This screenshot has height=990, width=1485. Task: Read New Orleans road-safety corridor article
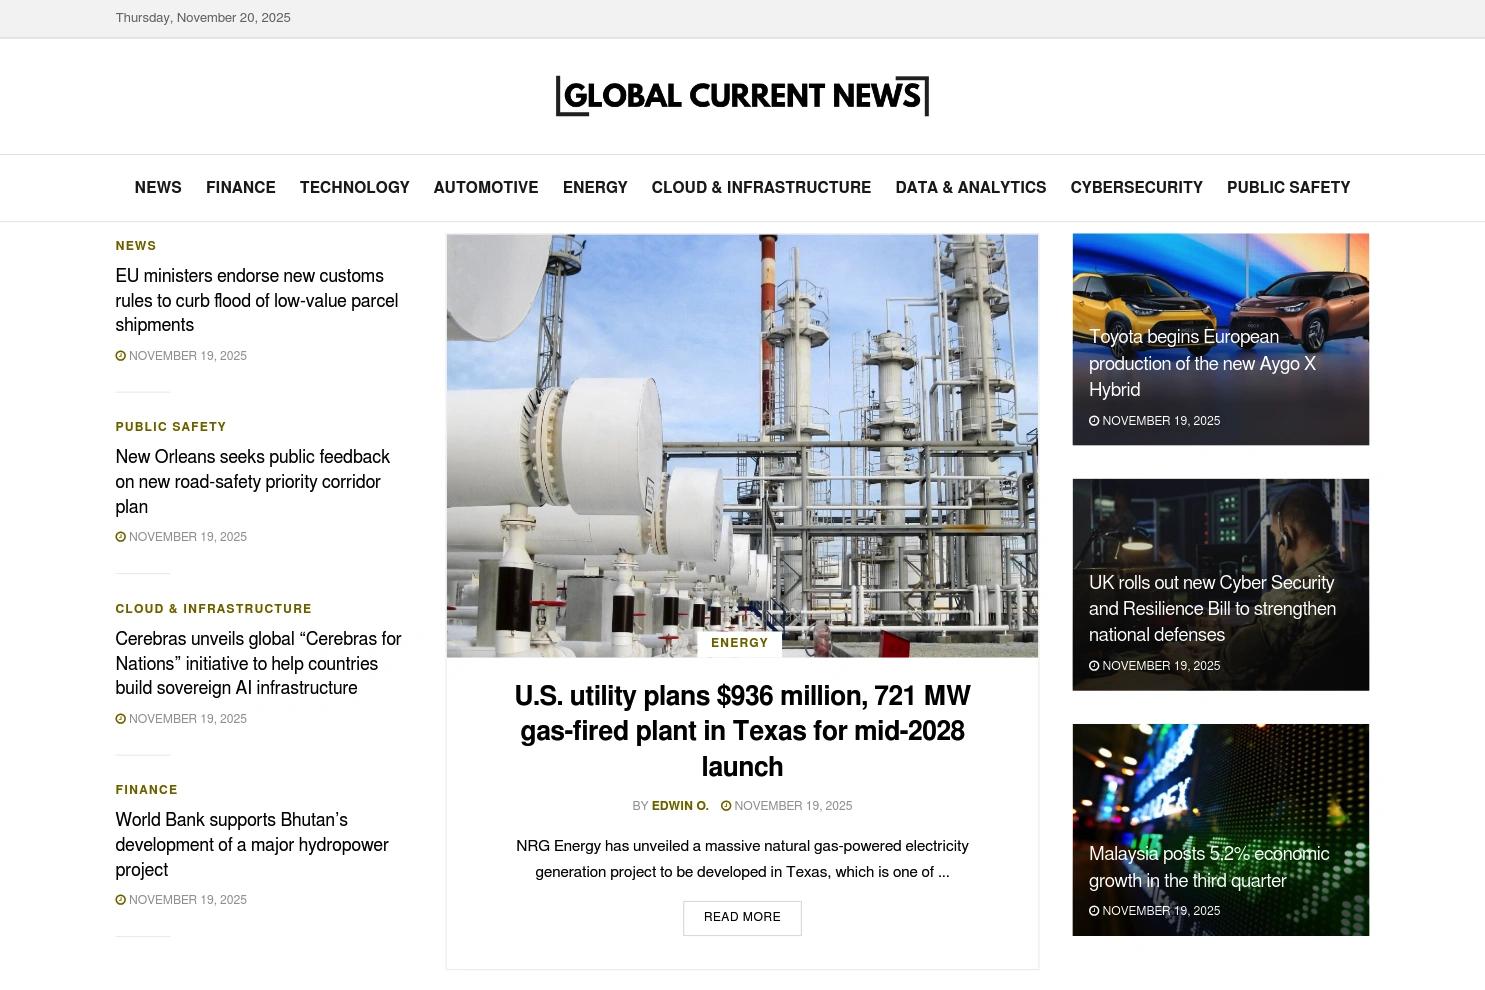[253, 482]
